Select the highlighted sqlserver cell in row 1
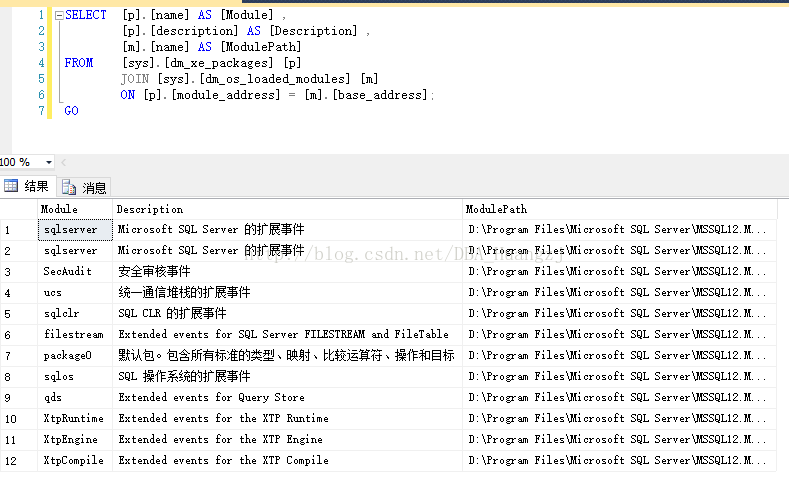Viewport: 789px width, 486px height. tap(75, 230)
